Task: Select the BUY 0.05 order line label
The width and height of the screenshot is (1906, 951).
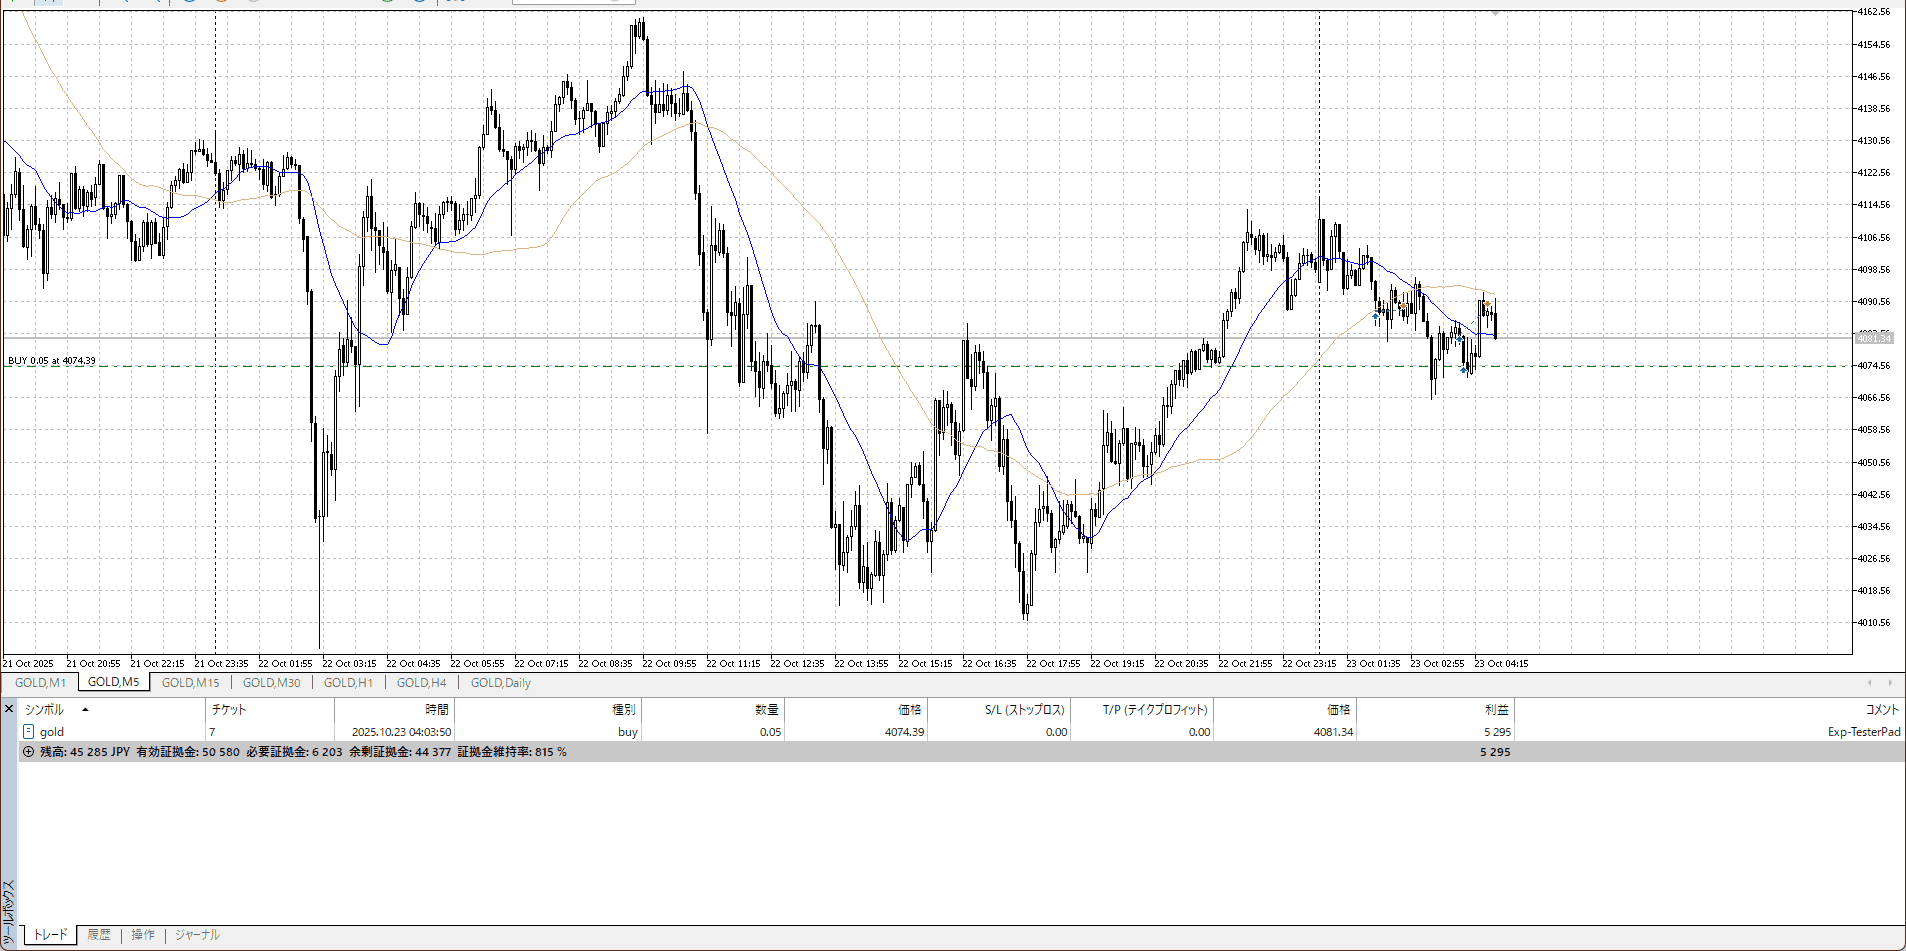Action: coord(52,361)
